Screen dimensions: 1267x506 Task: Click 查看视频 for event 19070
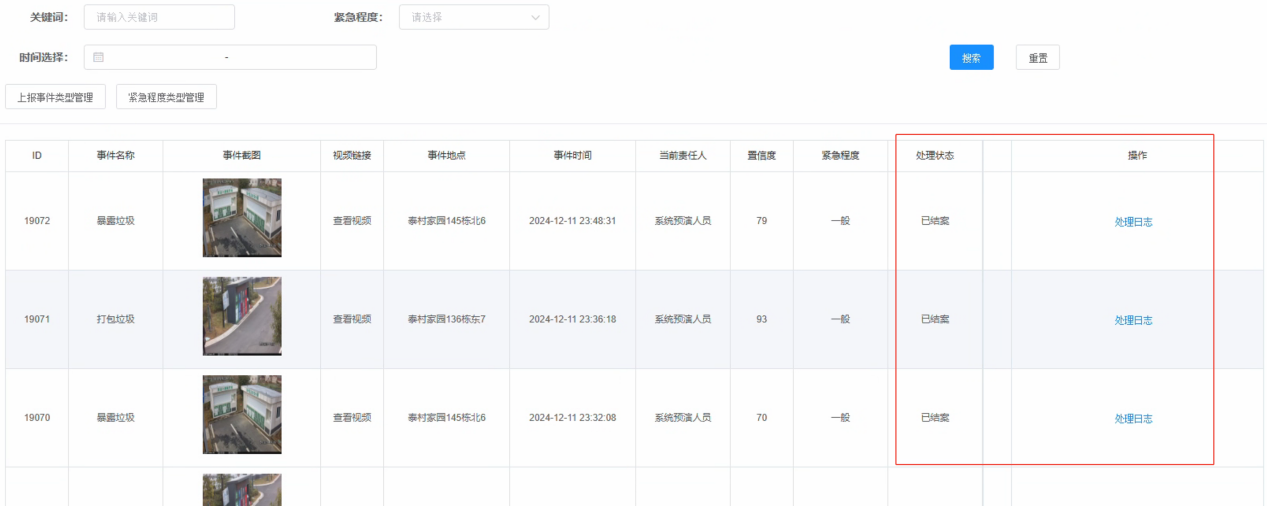352,418
